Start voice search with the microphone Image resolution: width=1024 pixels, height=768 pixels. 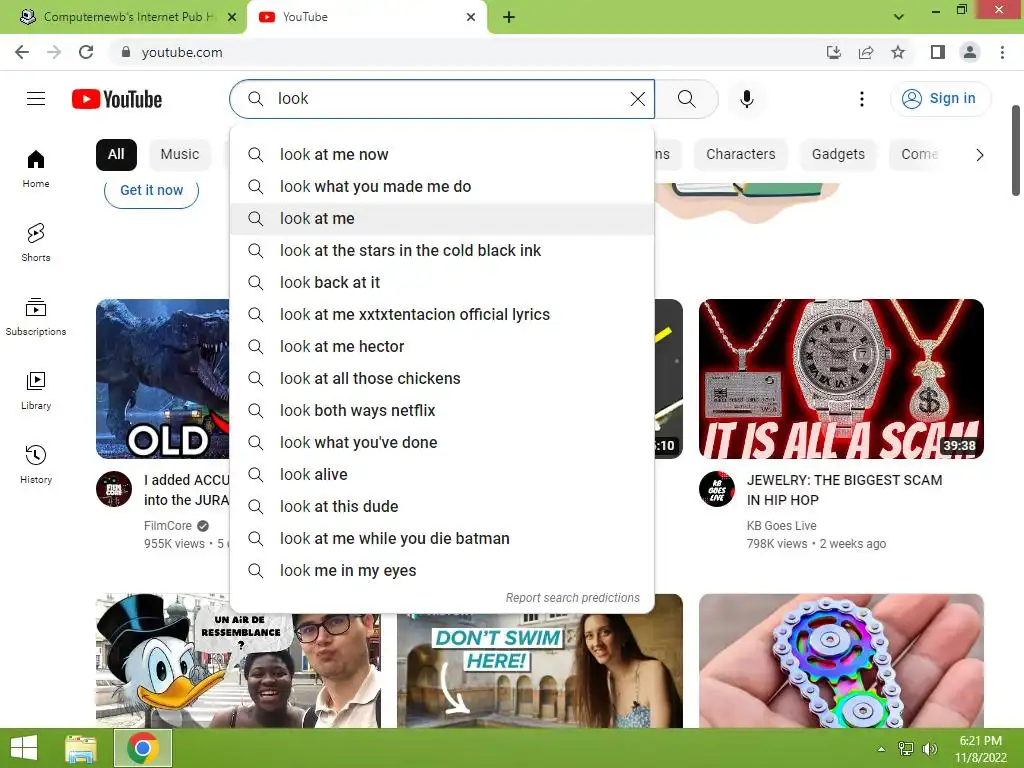746,99
